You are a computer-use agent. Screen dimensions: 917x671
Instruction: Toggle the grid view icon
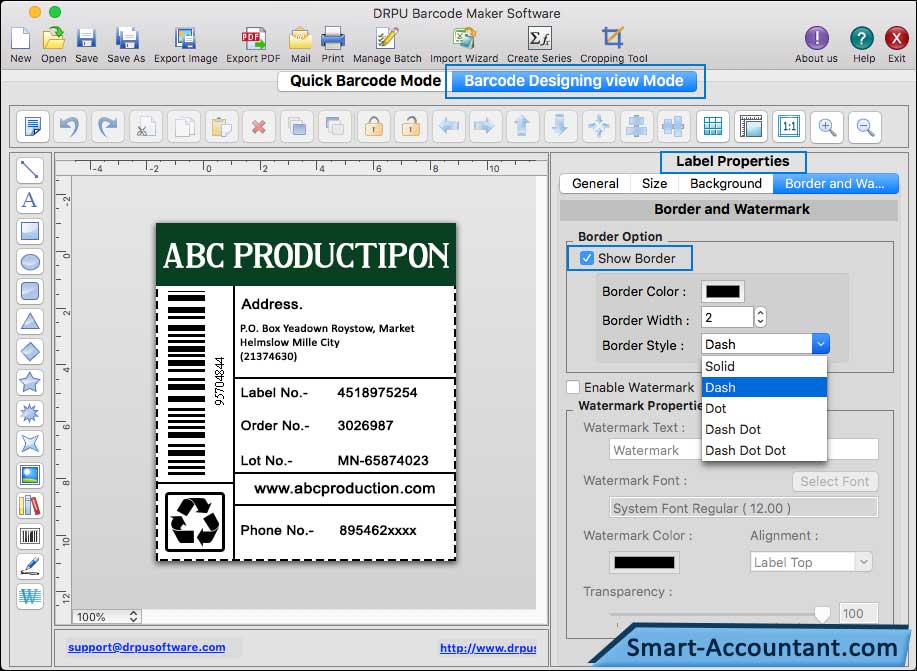(x=713, y=126)
